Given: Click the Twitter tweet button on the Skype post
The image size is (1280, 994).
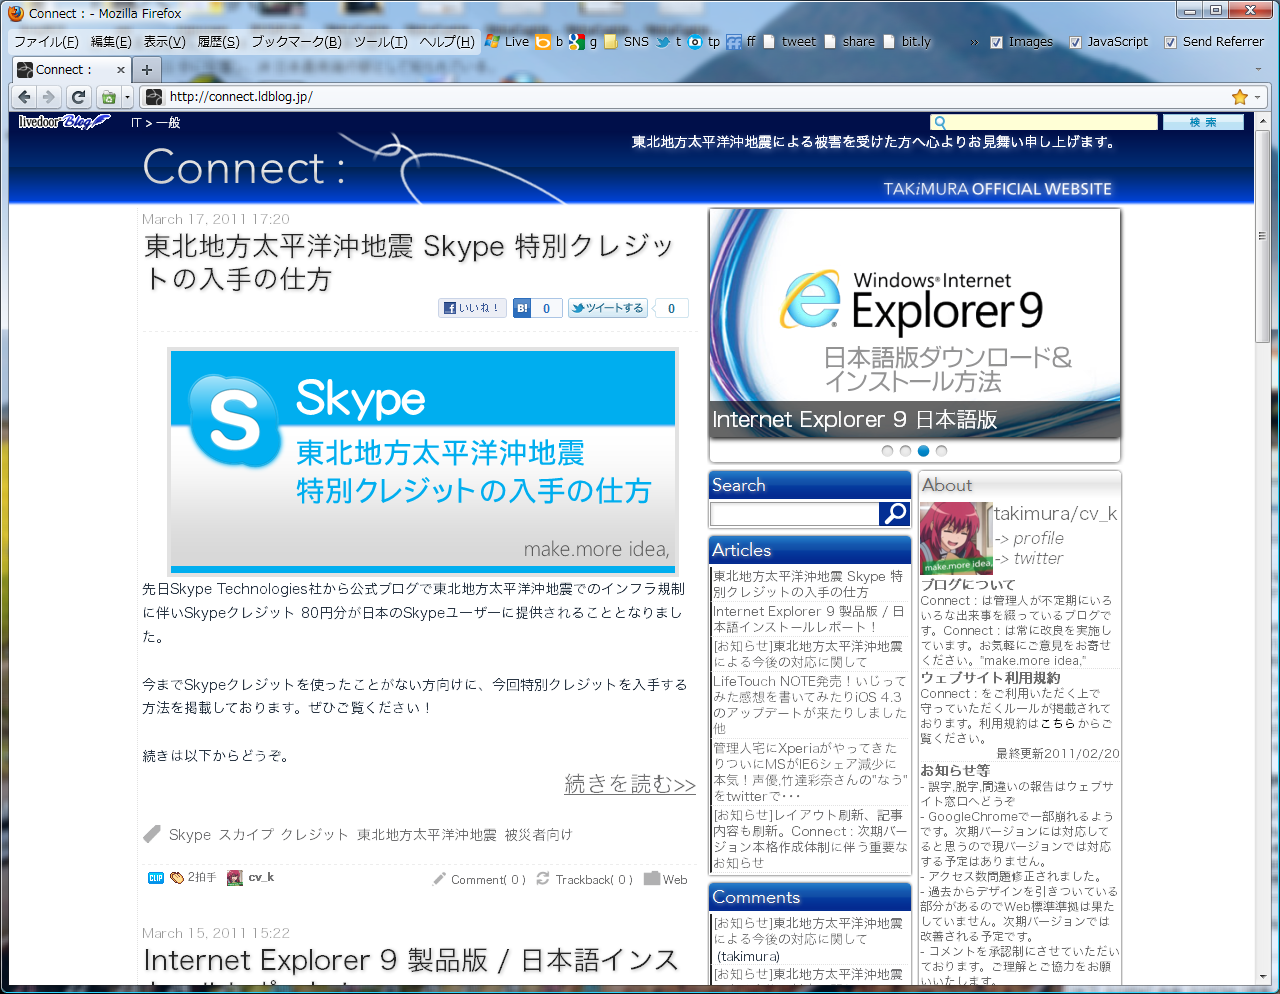Looking at the screenshot, I should pyautogui.click(x=607, y=308).
